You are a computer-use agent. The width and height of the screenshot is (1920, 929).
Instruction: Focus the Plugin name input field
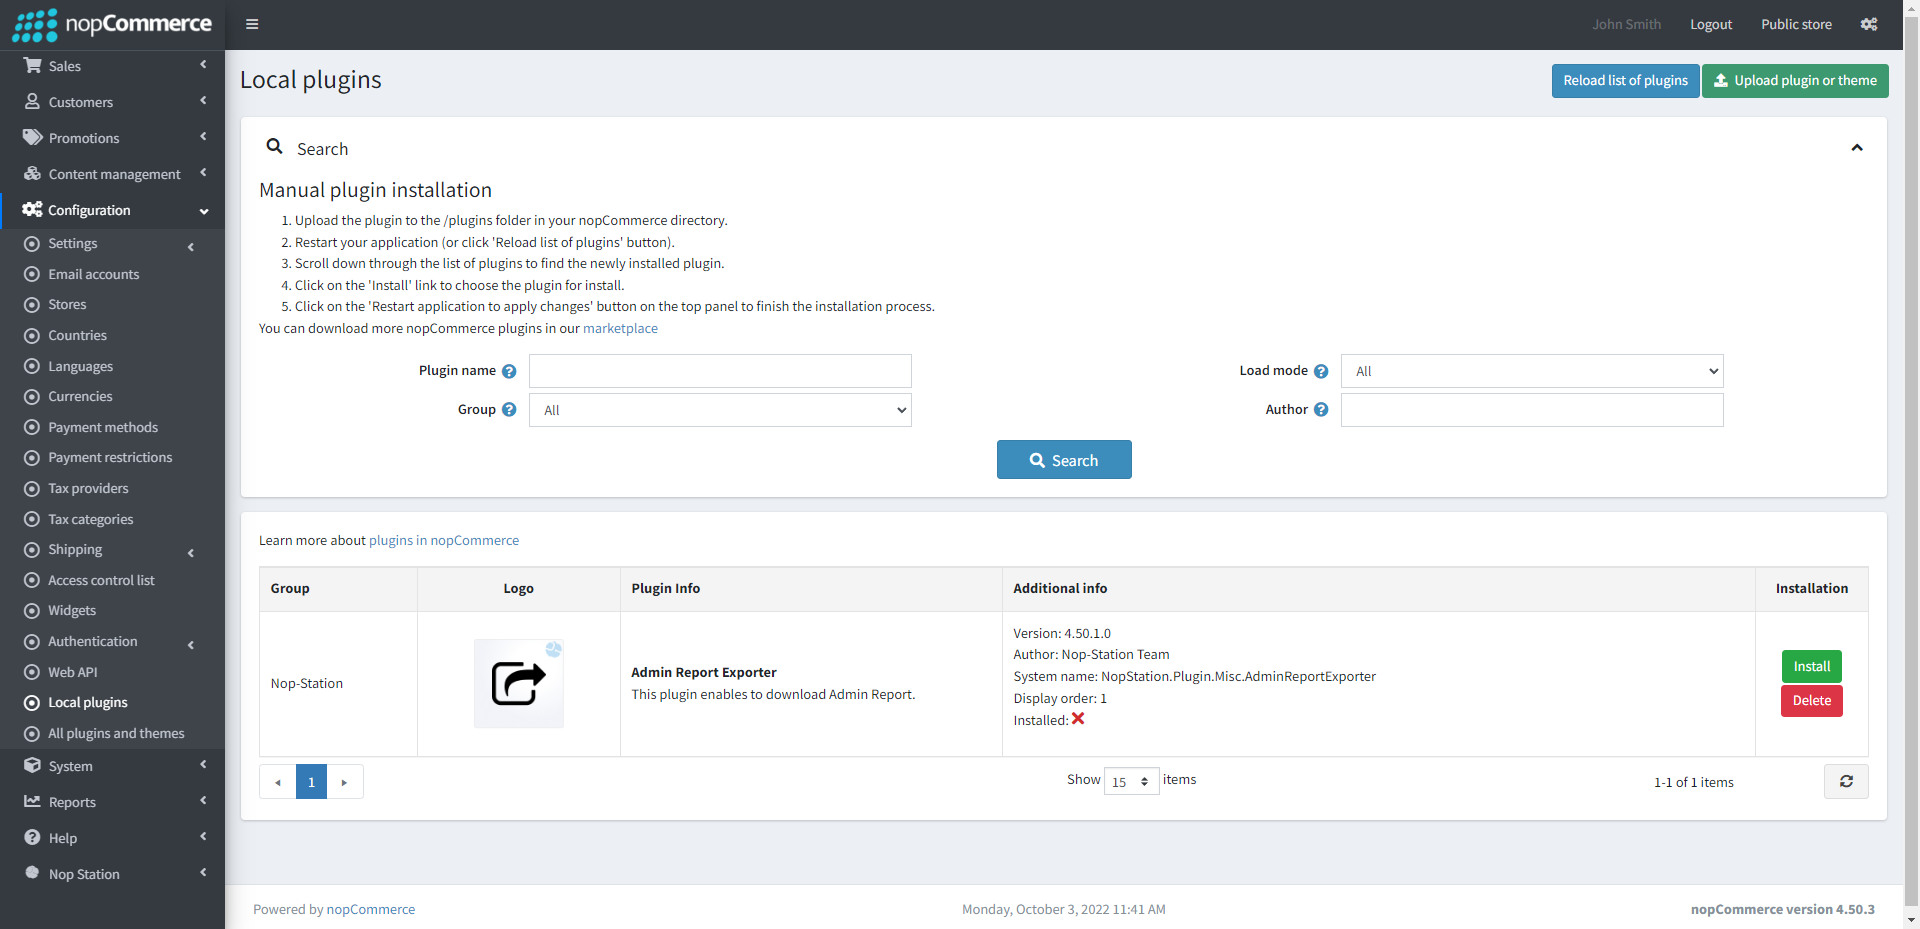[x=720, y=371]
